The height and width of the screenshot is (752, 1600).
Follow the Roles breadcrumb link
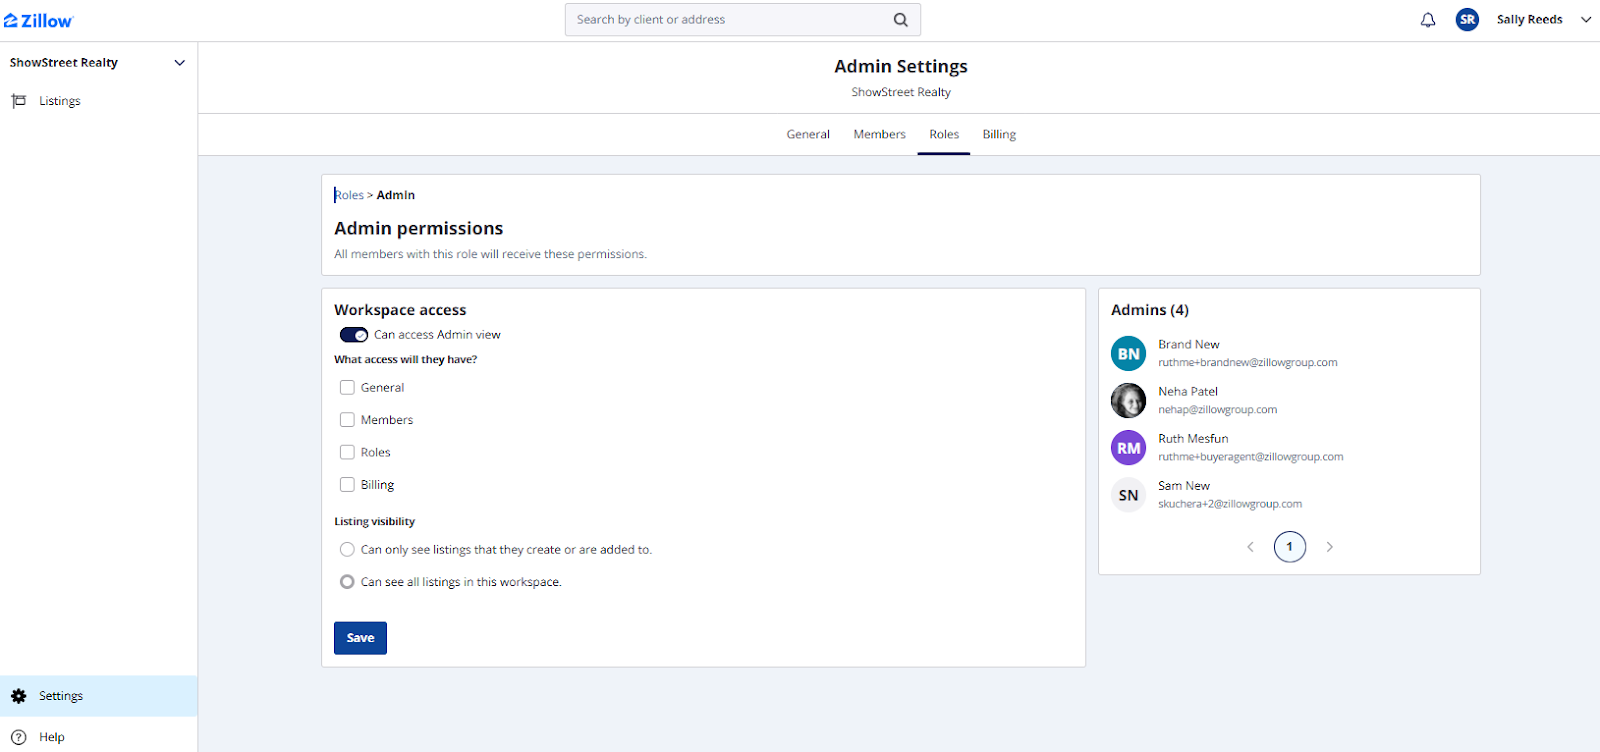click(349, 195)
